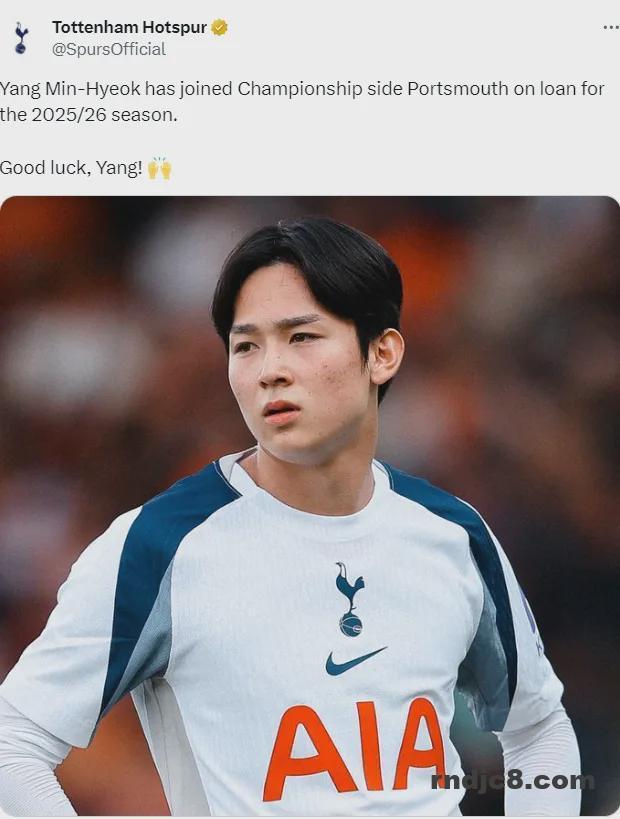Click the Nike swoosh logo on the shirt

coord(355,661)
